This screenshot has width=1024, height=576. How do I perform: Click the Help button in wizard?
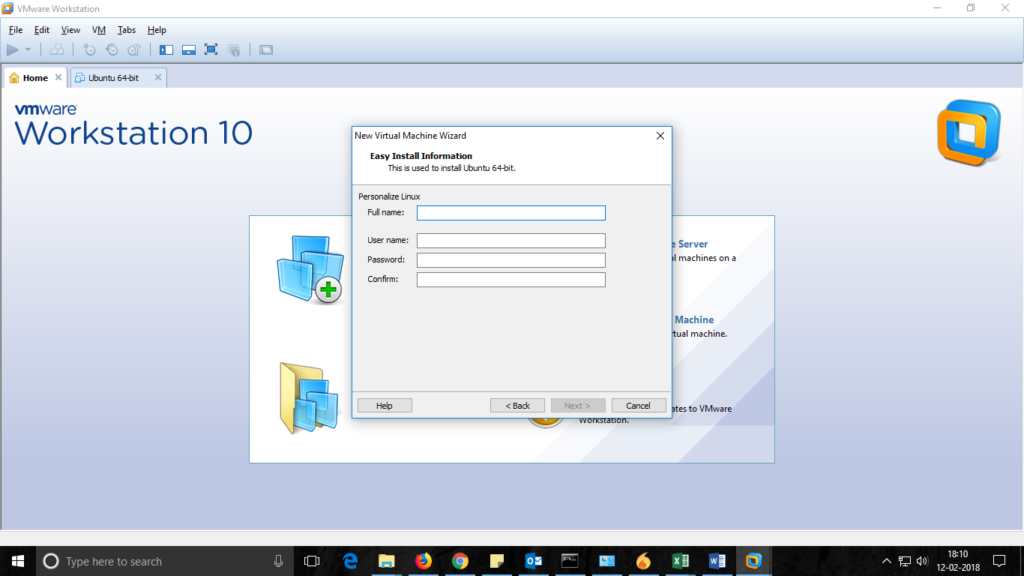(x=384, y=405)
